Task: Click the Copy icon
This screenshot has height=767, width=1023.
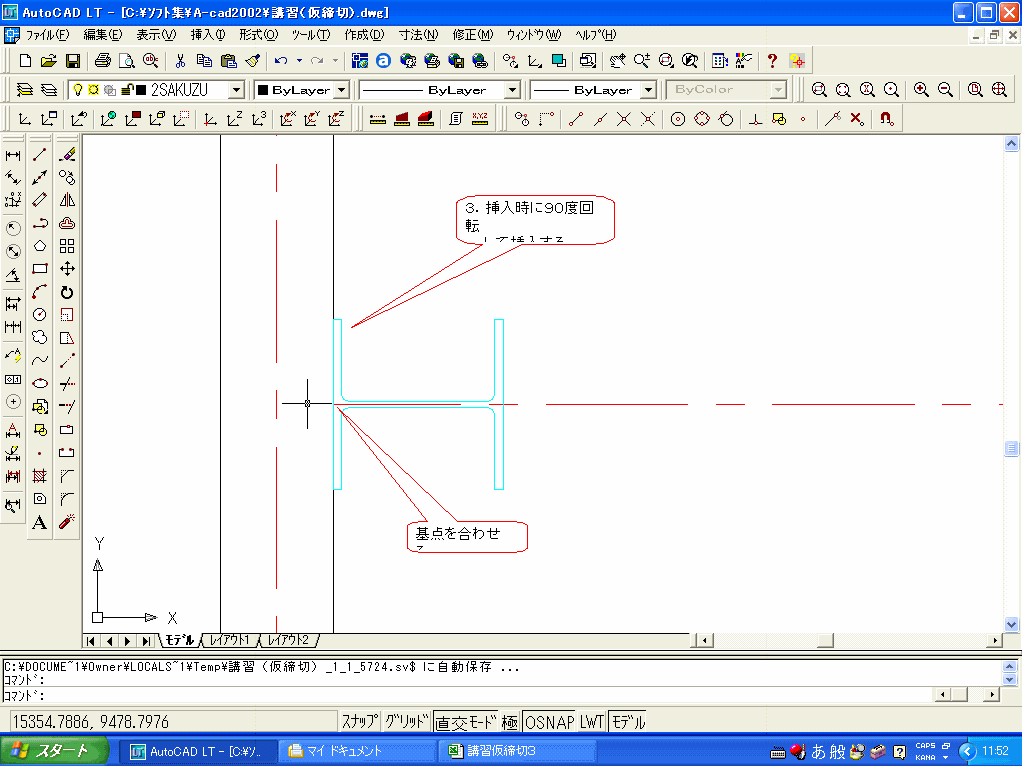Action: tap(204, 61)
